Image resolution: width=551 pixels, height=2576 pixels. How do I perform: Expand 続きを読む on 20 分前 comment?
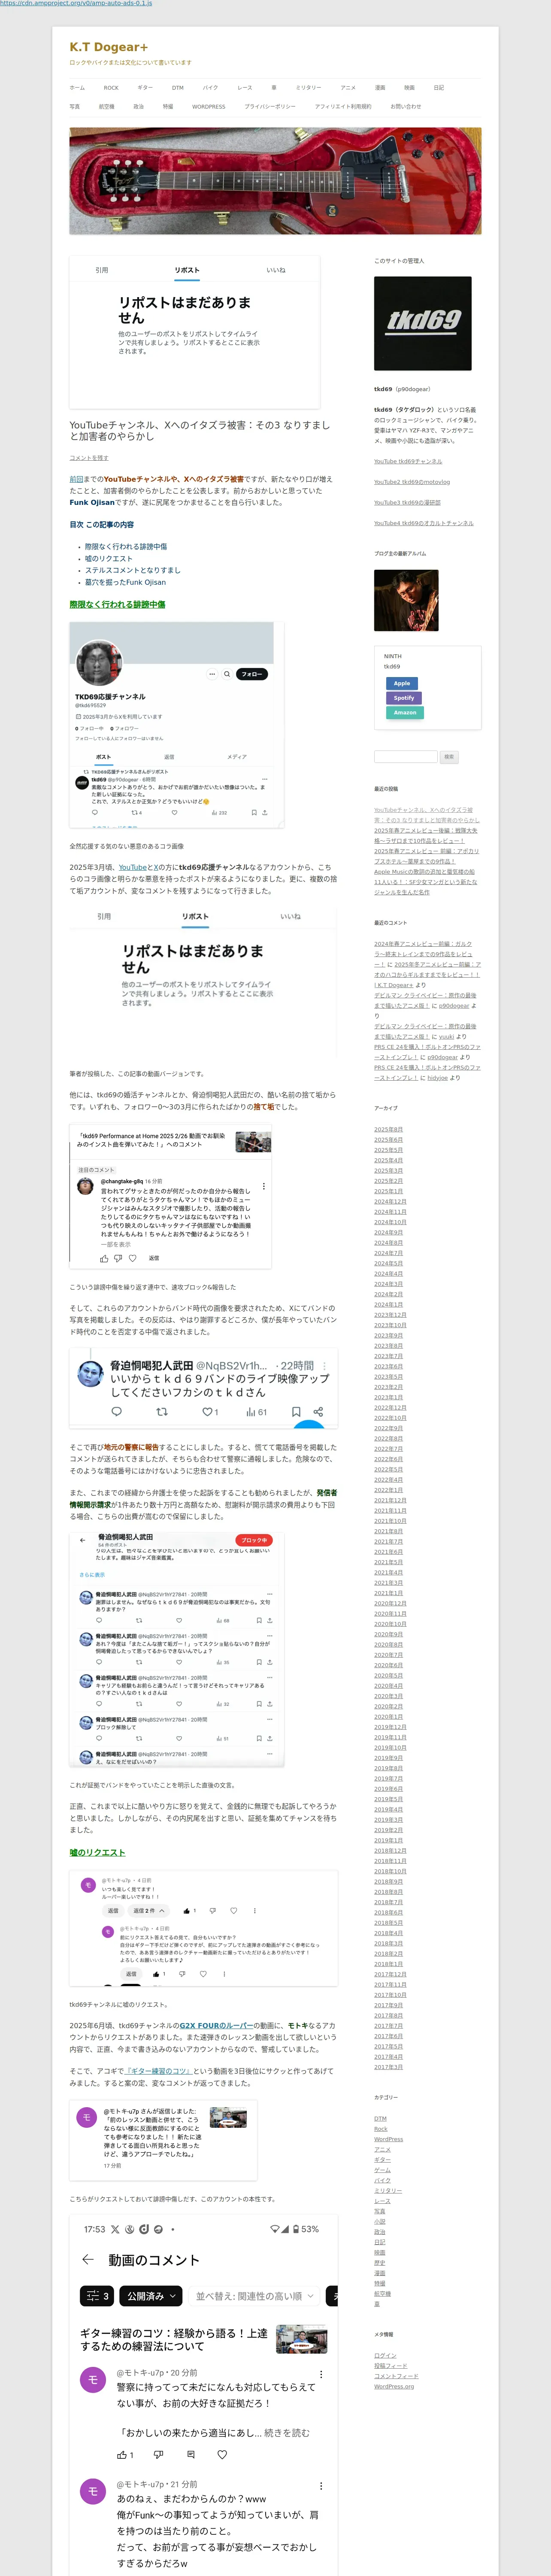tap(287, 2432)
